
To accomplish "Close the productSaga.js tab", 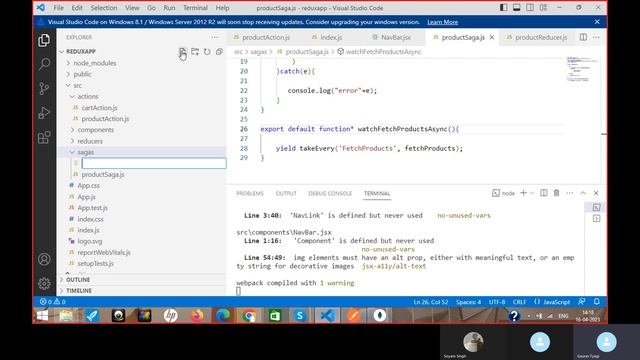I will pos(492,37).
